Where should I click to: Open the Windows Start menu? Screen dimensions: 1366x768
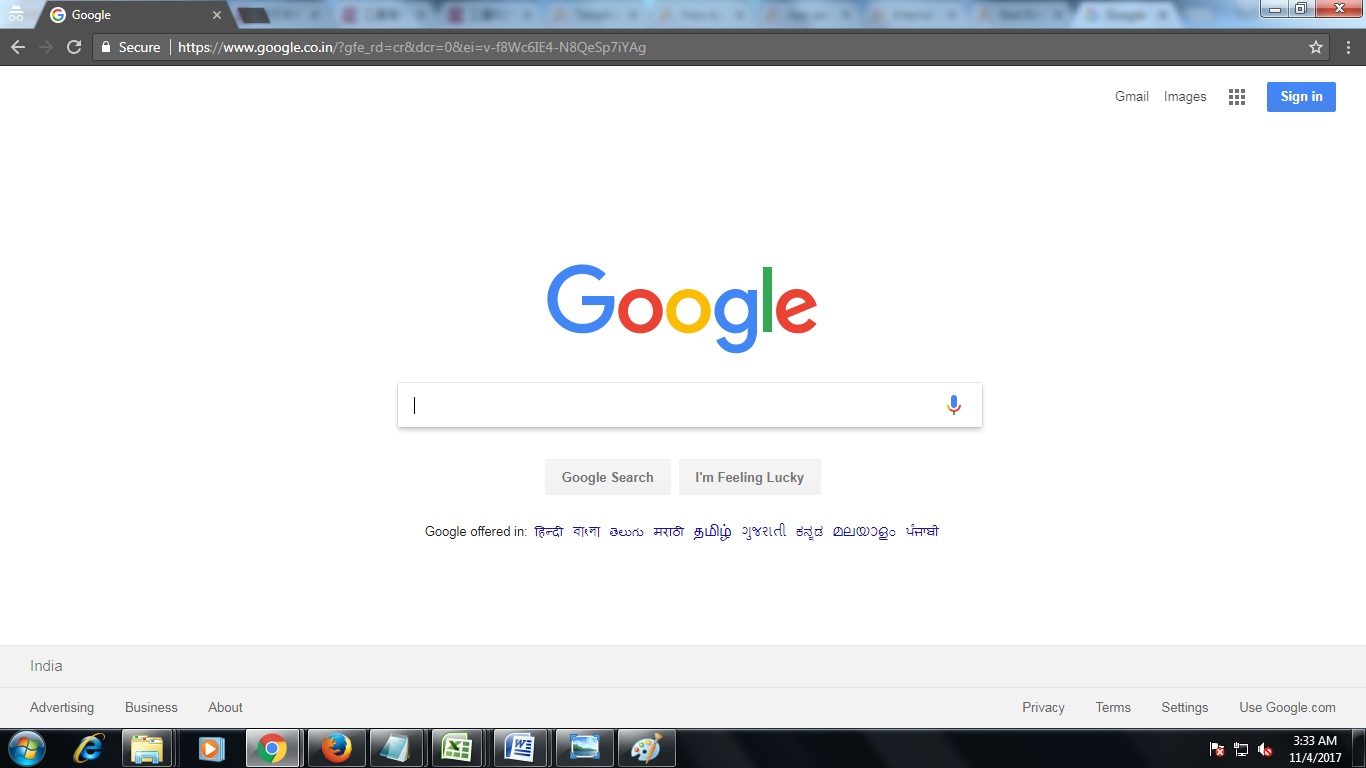point(25,747)
